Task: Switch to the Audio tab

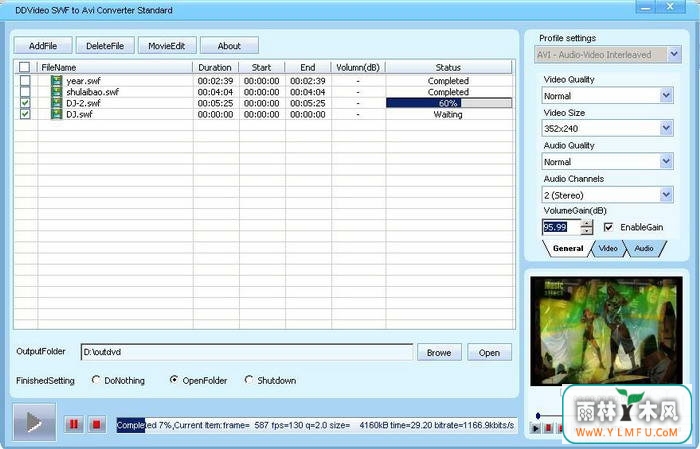Action: click(644, 249)
